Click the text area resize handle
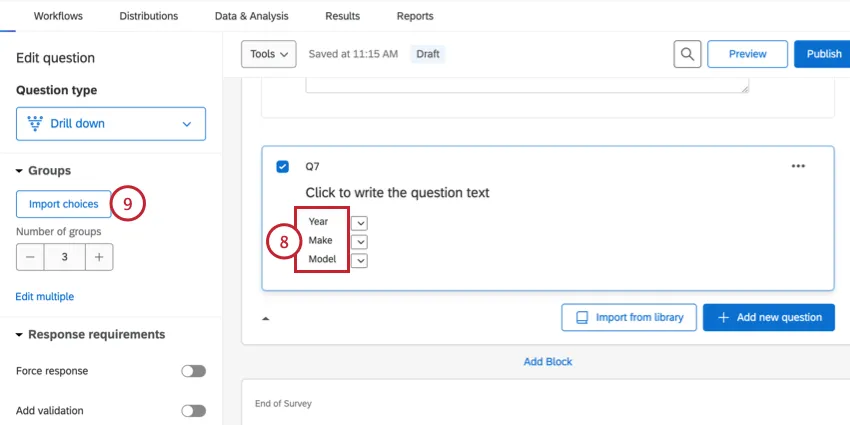Image resolution: width=850 pixels, height=425 pixels. tap(744, 89)
